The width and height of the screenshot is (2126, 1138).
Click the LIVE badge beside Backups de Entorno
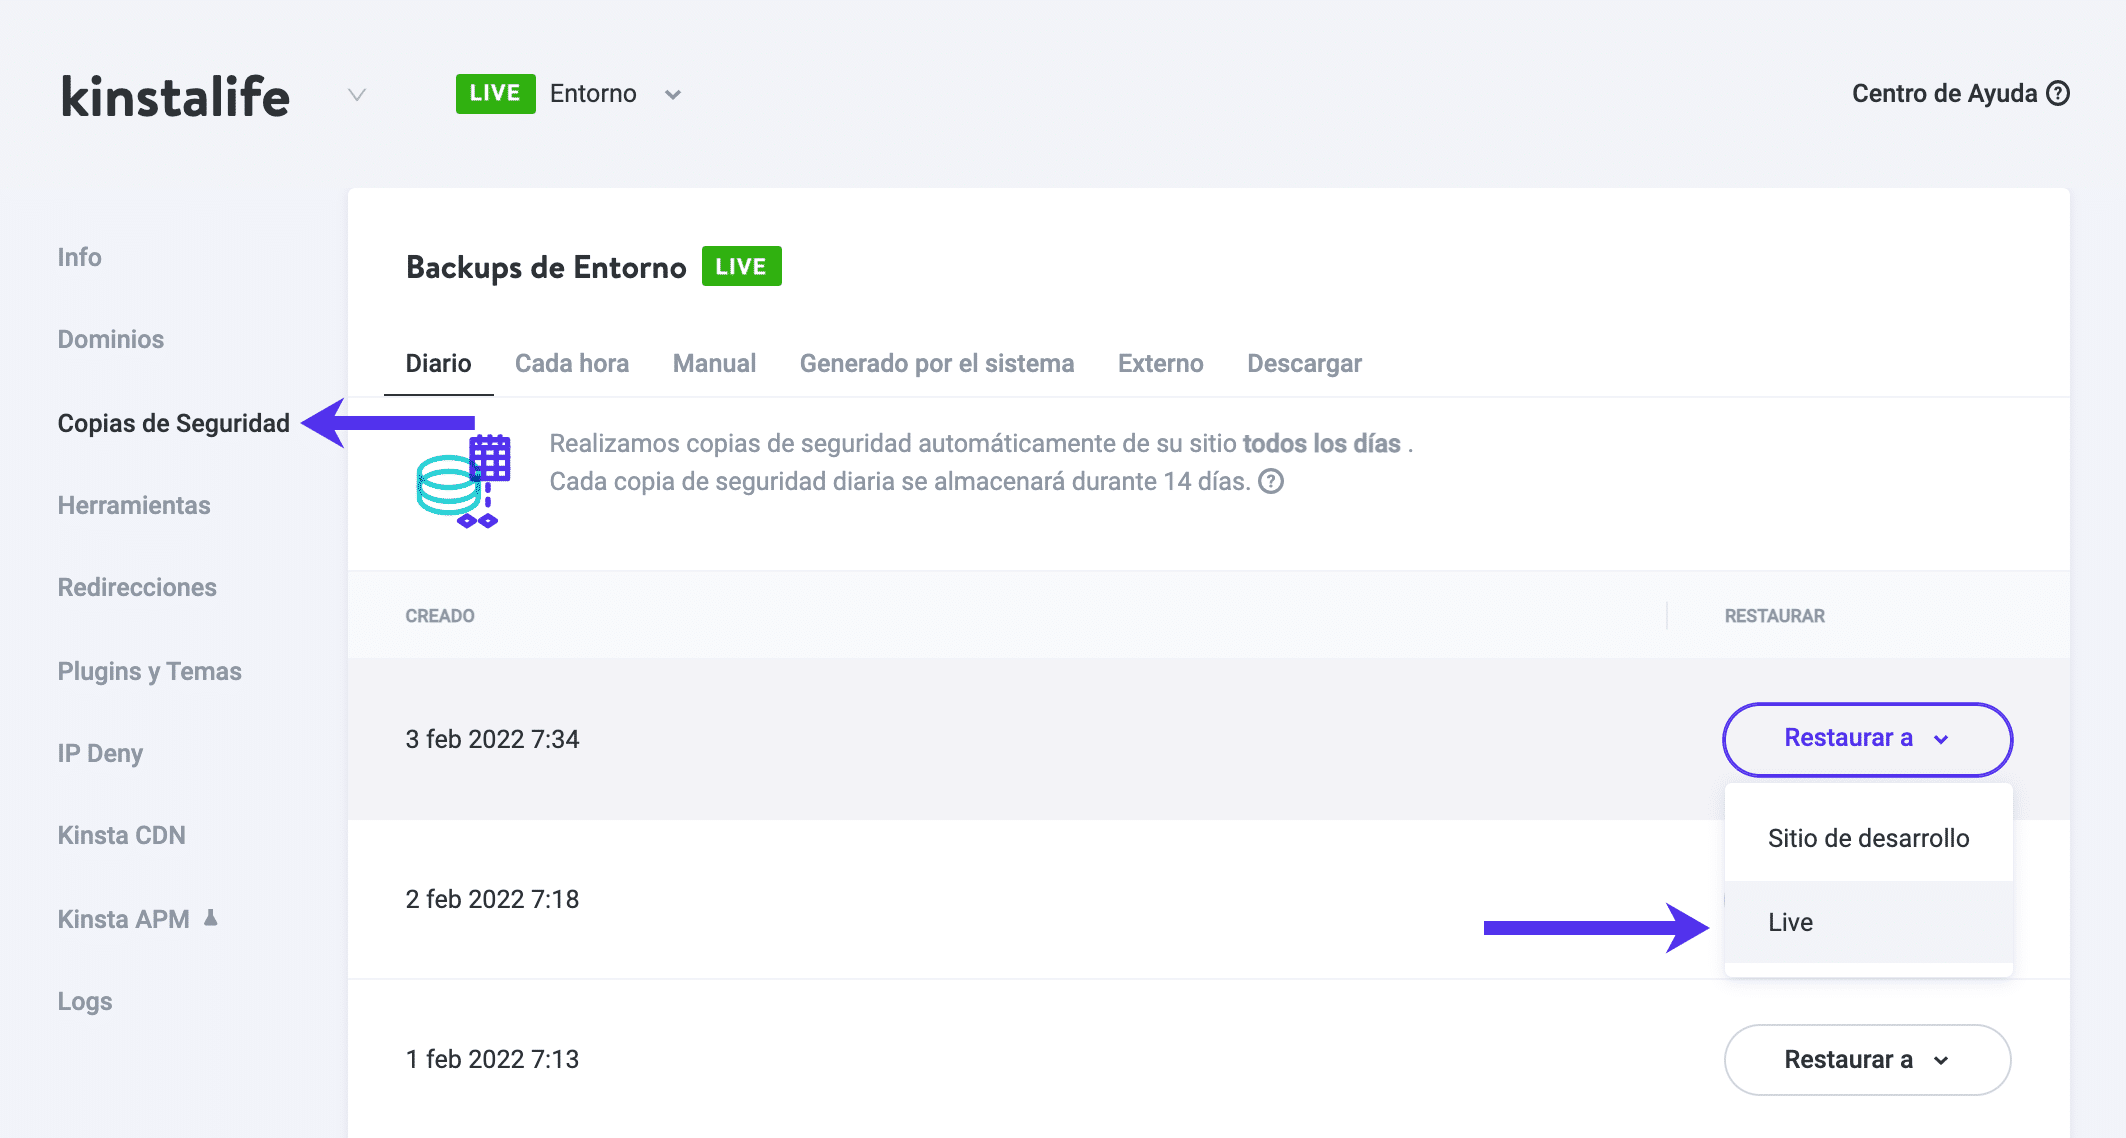741,267
